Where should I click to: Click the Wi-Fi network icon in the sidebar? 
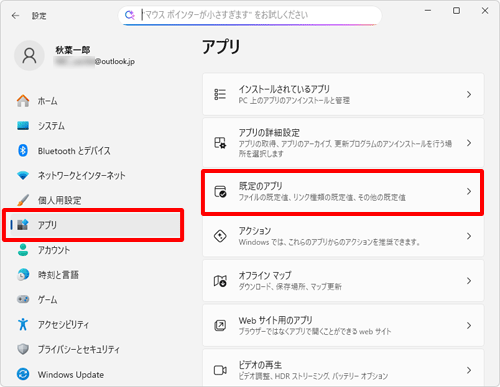click(x=23, y=175)
